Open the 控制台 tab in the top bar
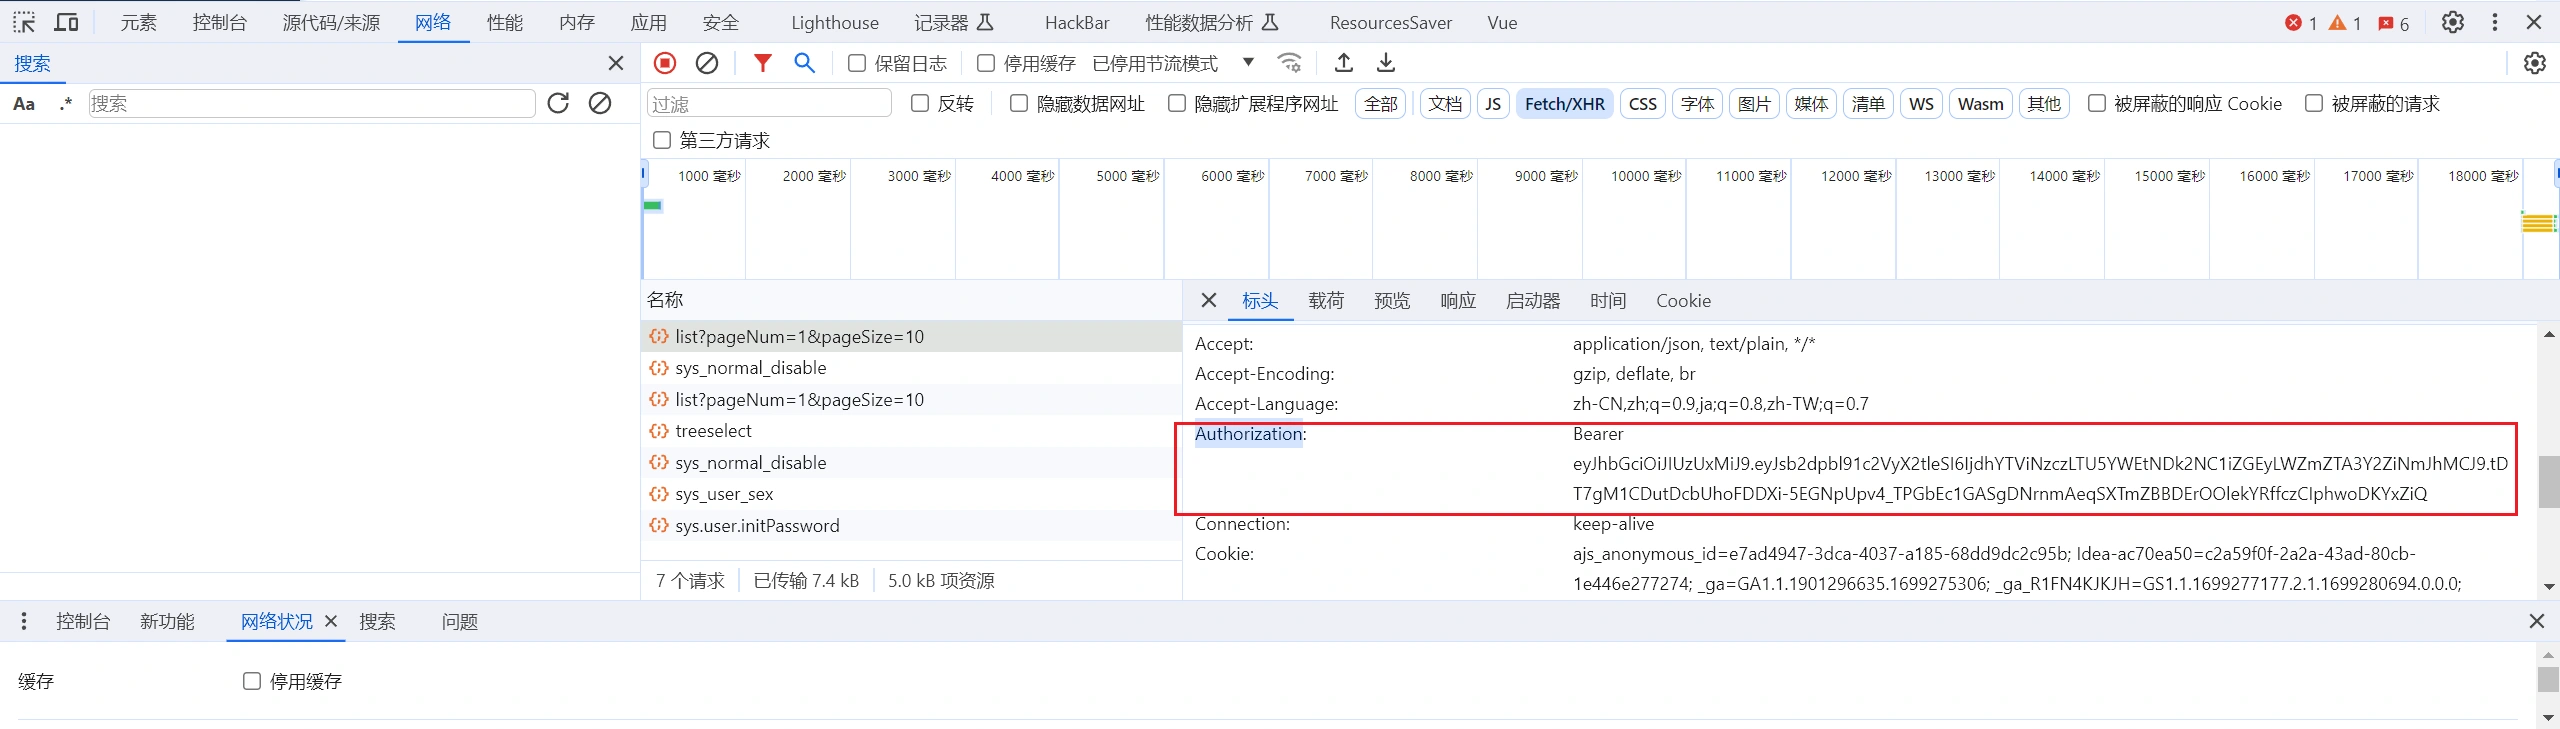2560x729 pixels. 219,22
